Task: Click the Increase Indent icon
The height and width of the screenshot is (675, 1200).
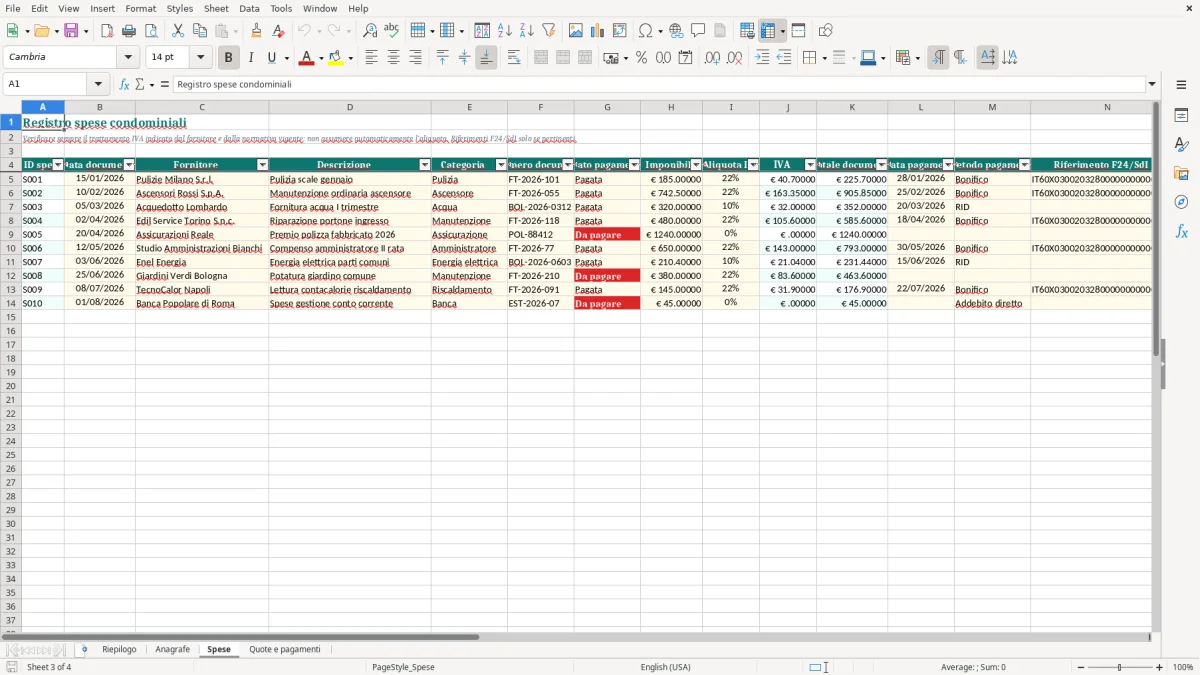Action: [x=762, y=58]
